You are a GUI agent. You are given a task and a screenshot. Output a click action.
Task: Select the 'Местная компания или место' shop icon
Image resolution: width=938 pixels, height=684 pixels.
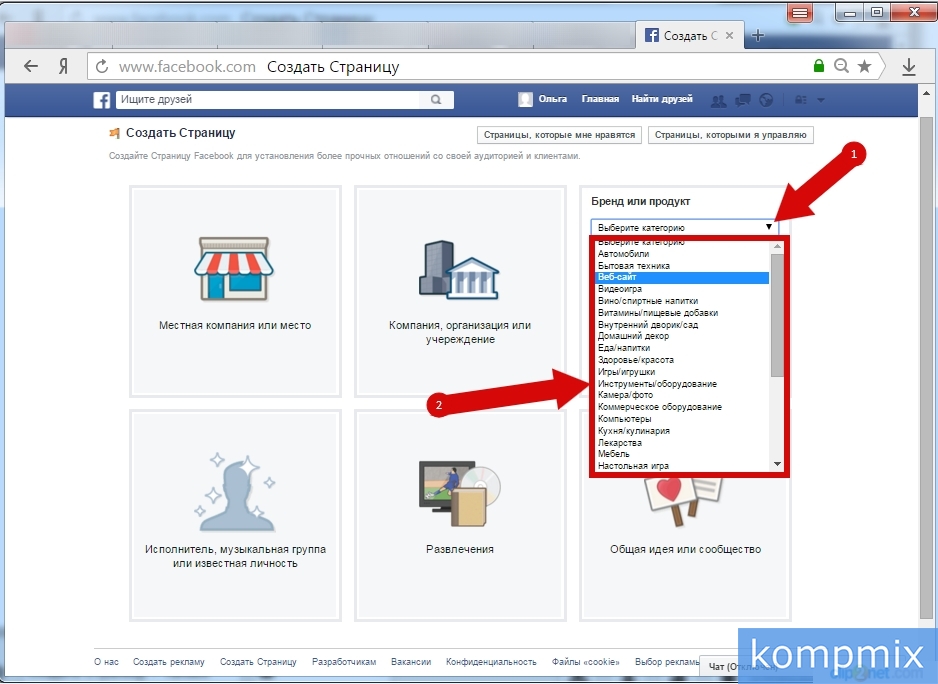(234, 267)
